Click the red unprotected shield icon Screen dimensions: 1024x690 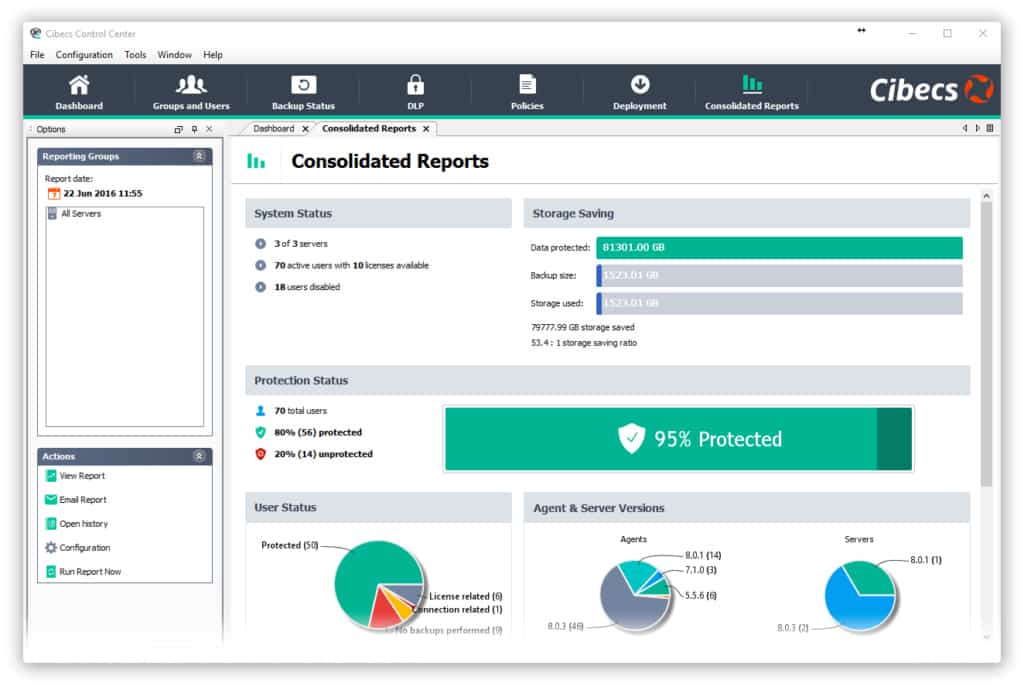(261, 454)
